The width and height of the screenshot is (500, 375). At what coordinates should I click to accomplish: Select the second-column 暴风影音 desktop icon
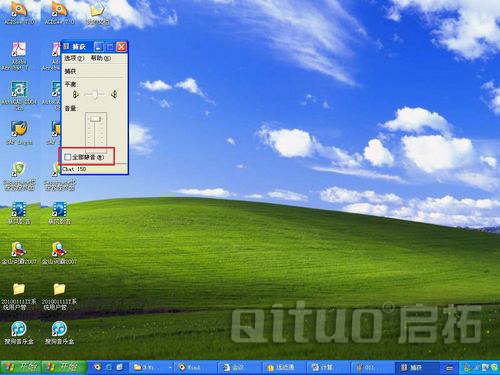pos(59,213)
